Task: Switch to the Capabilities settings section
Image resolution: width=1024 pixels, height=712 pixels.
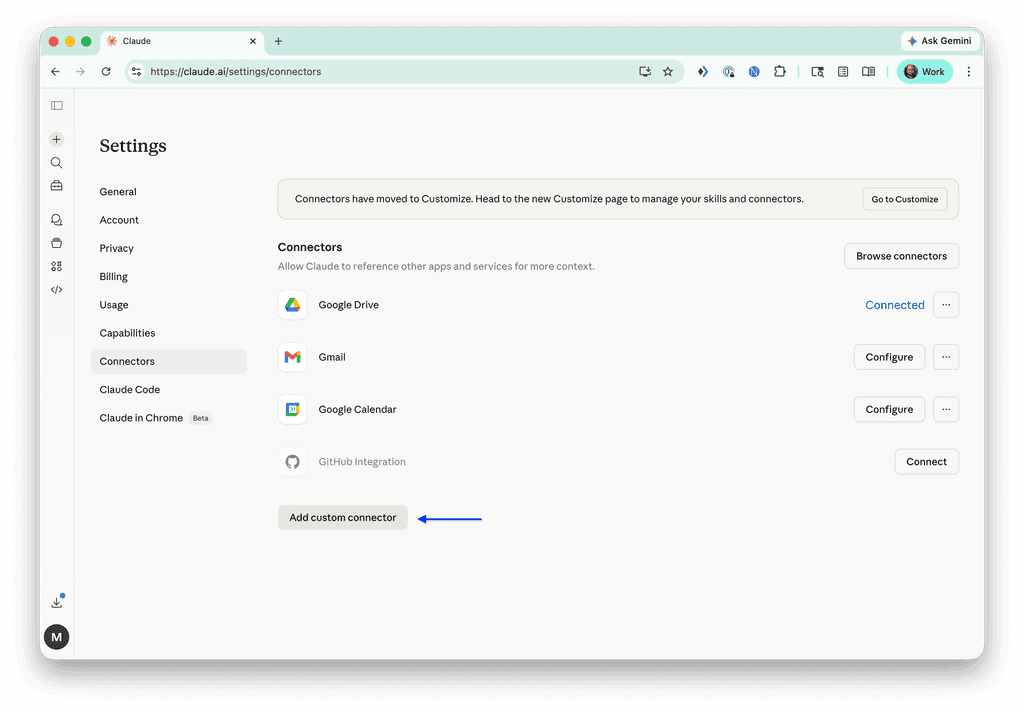Action: tap(127, 333)
